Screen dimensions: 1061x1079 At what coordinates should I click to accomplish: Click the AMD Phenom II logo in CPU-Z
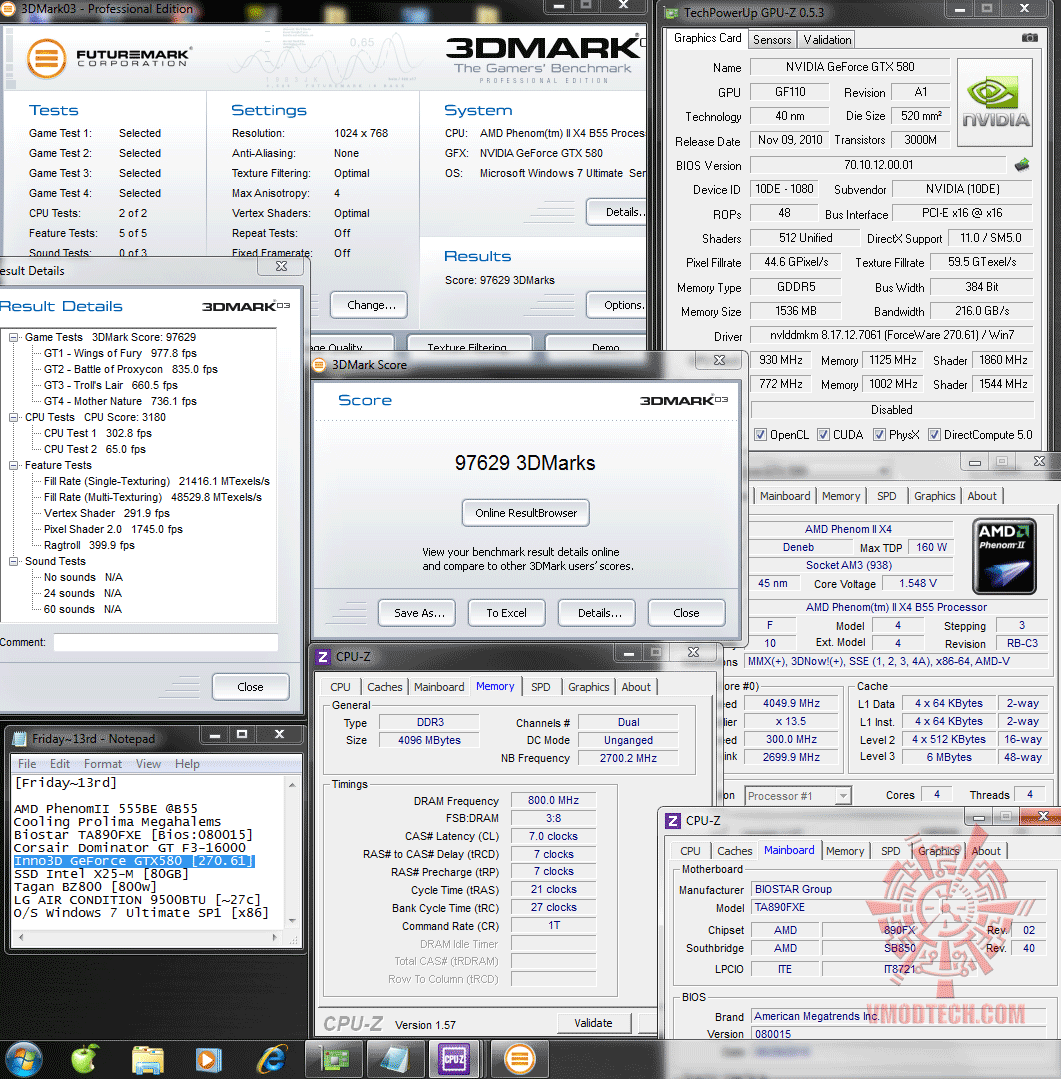pyautogui.click(x=1004, y=556)
